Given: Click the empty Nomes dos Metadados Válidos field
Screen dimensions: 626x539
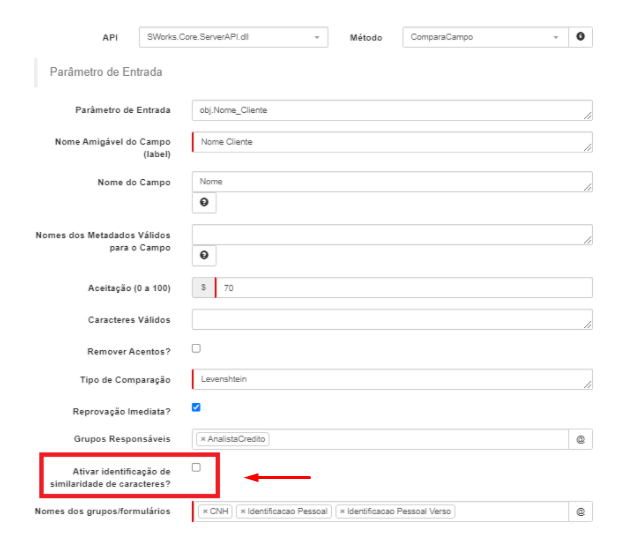Looking at the screenshot, I should (x=392, y=235).
